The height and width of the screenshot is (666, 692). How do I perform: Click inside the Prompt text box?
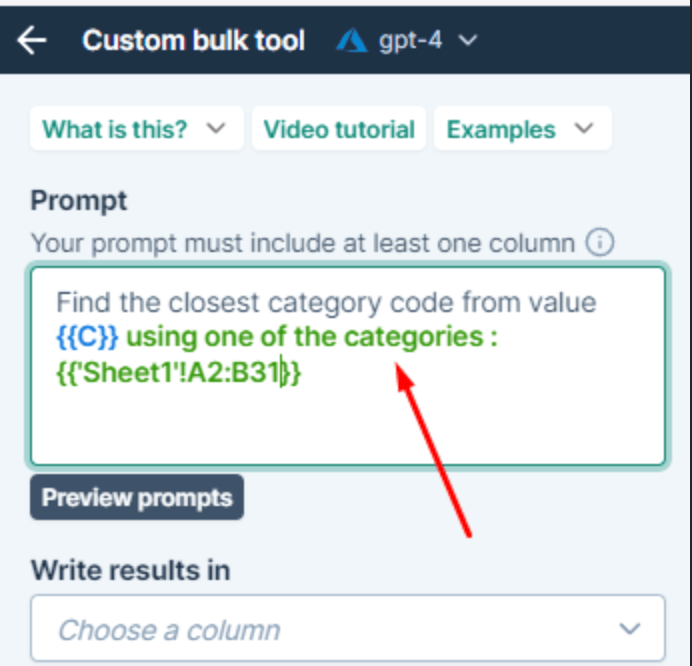348,420
